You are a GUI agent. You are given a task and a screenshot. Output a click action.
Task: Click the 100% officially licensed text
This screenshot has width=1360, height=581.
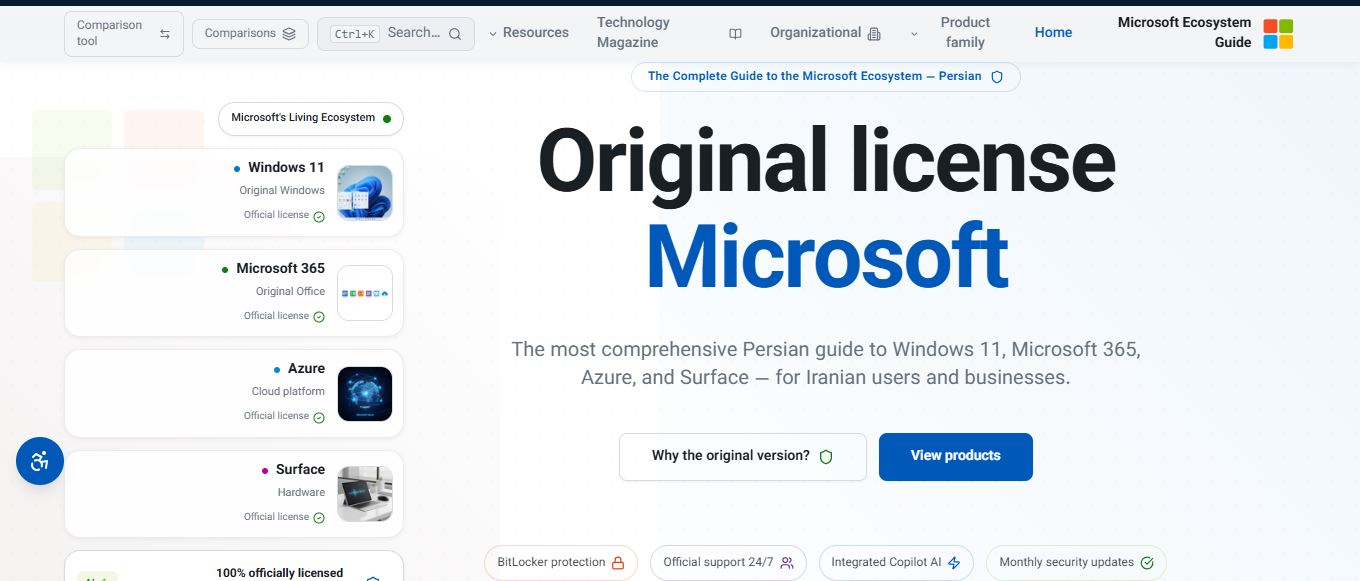(280, 573)
